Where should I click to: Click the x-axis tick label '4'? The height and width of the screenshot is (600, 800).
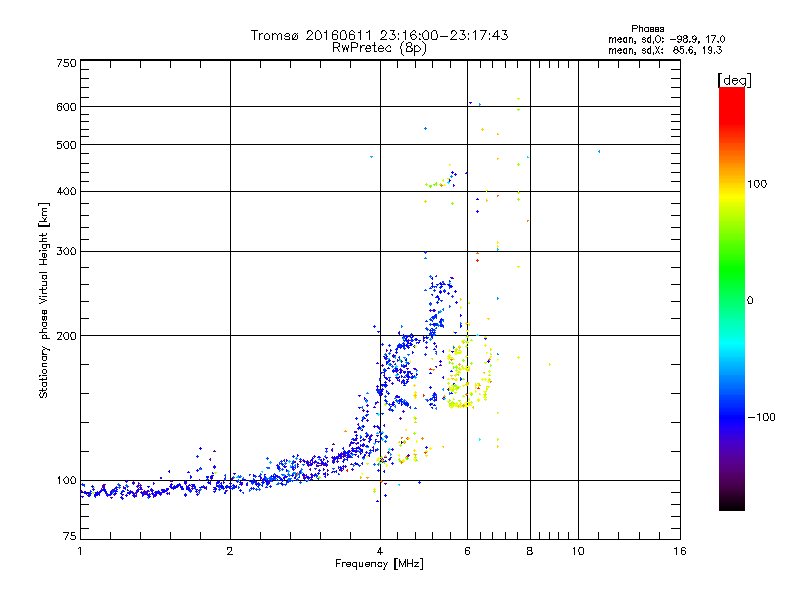pyautogui.click(x=380, y=551)
